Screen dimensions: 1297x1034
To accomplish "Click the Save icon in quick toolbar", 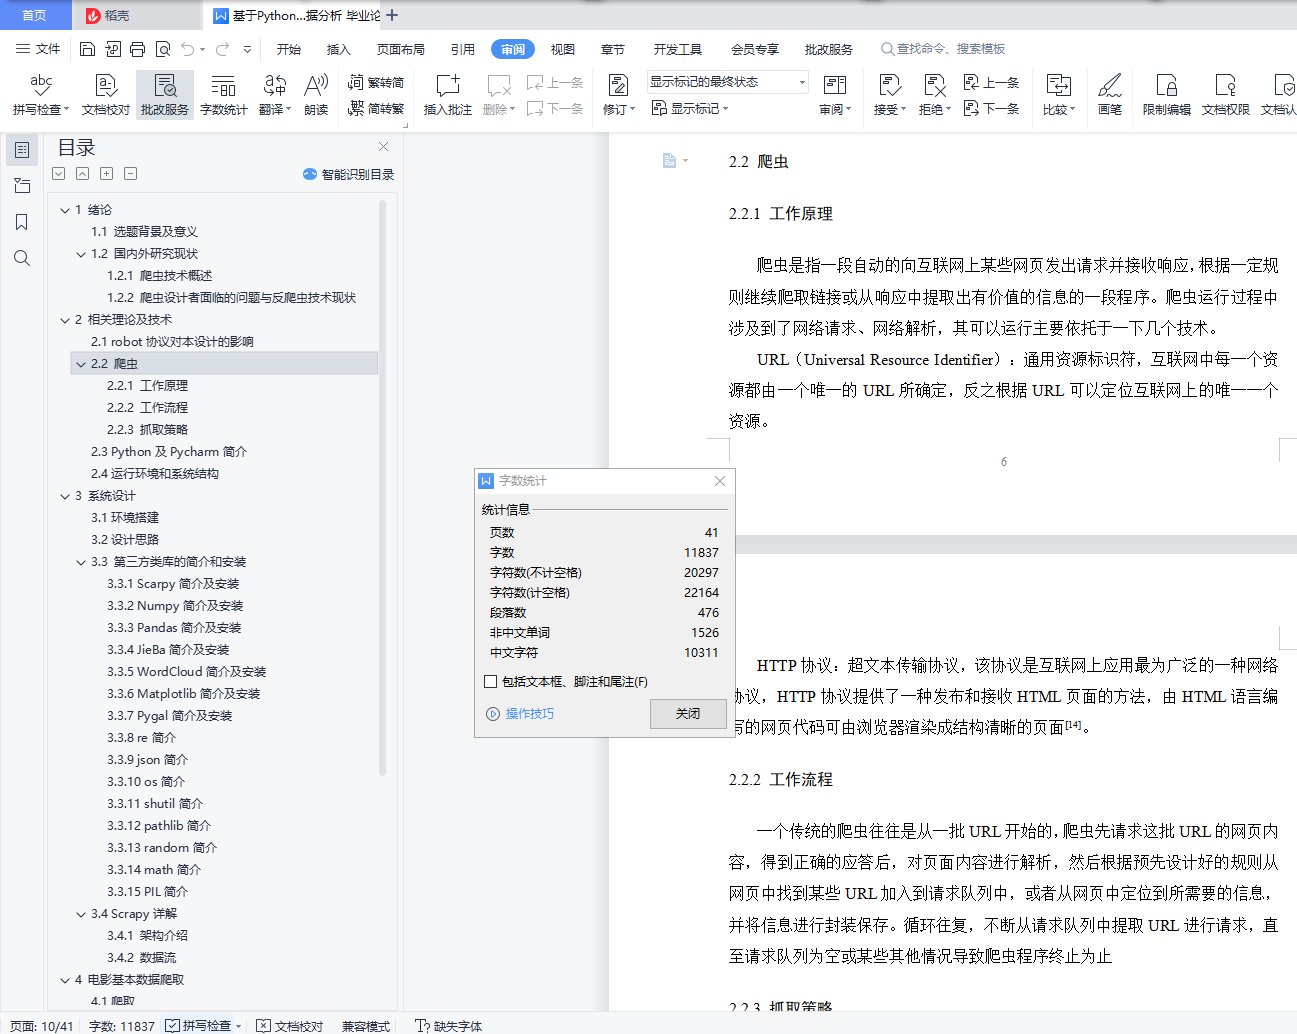I will (x=87, y=49).
